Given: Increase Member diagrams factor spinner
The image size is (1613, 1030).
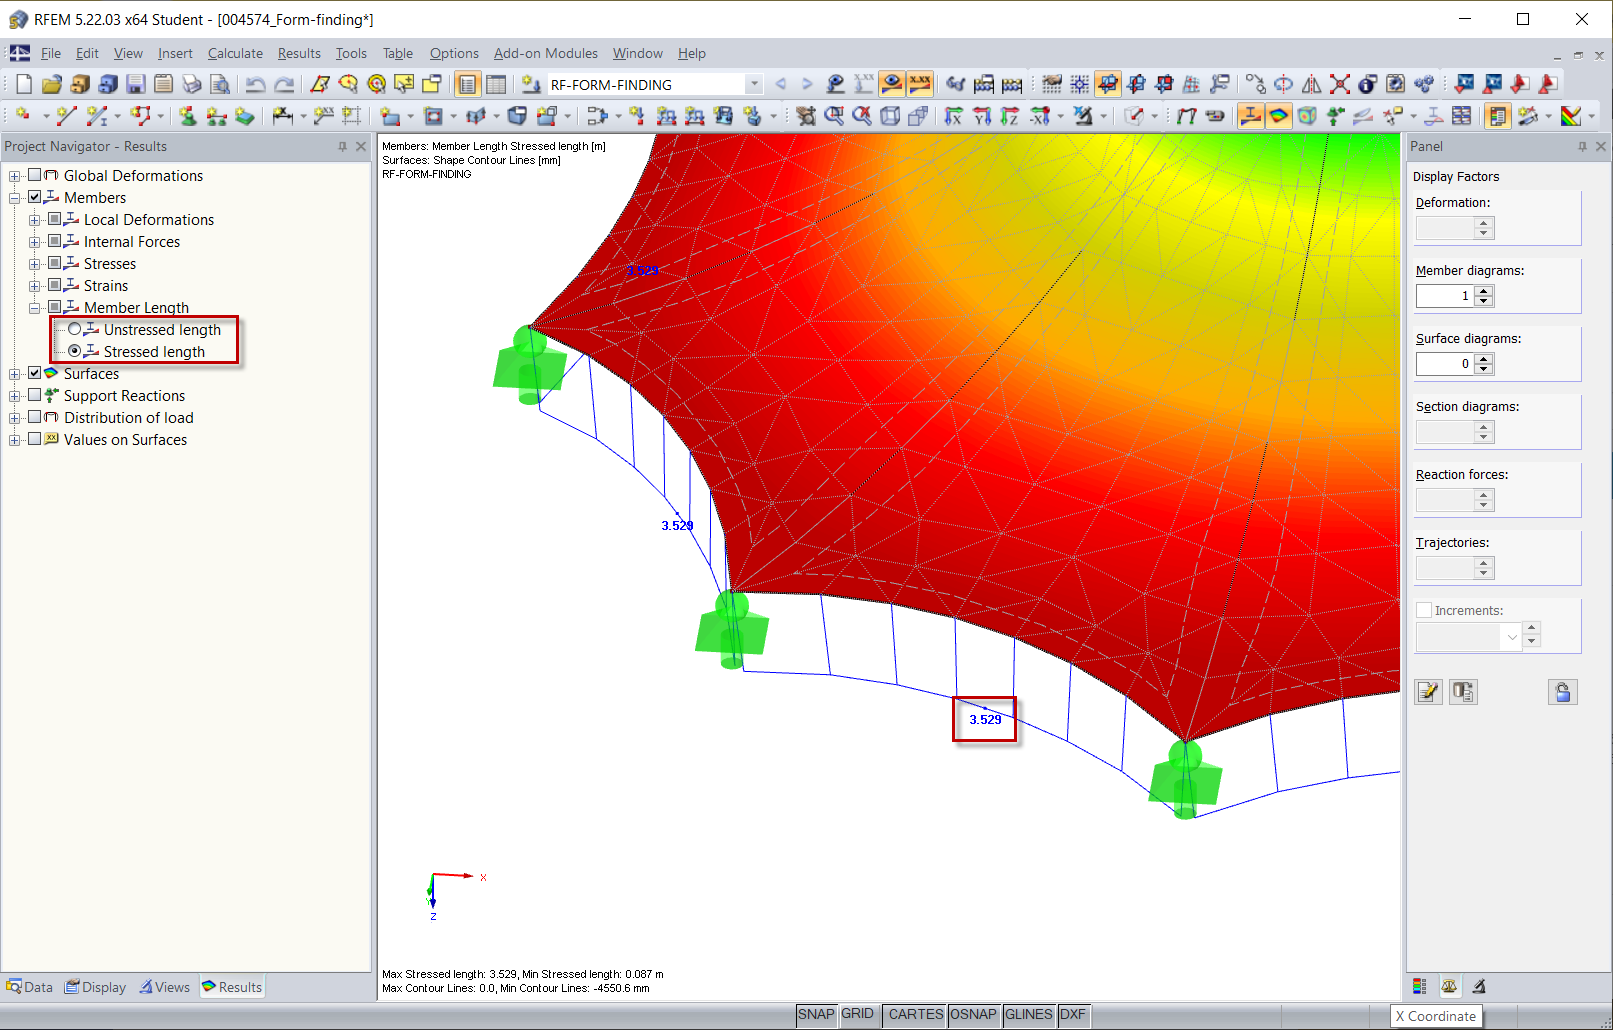Looking at the screenshot, I should [x=1484, y=291].
